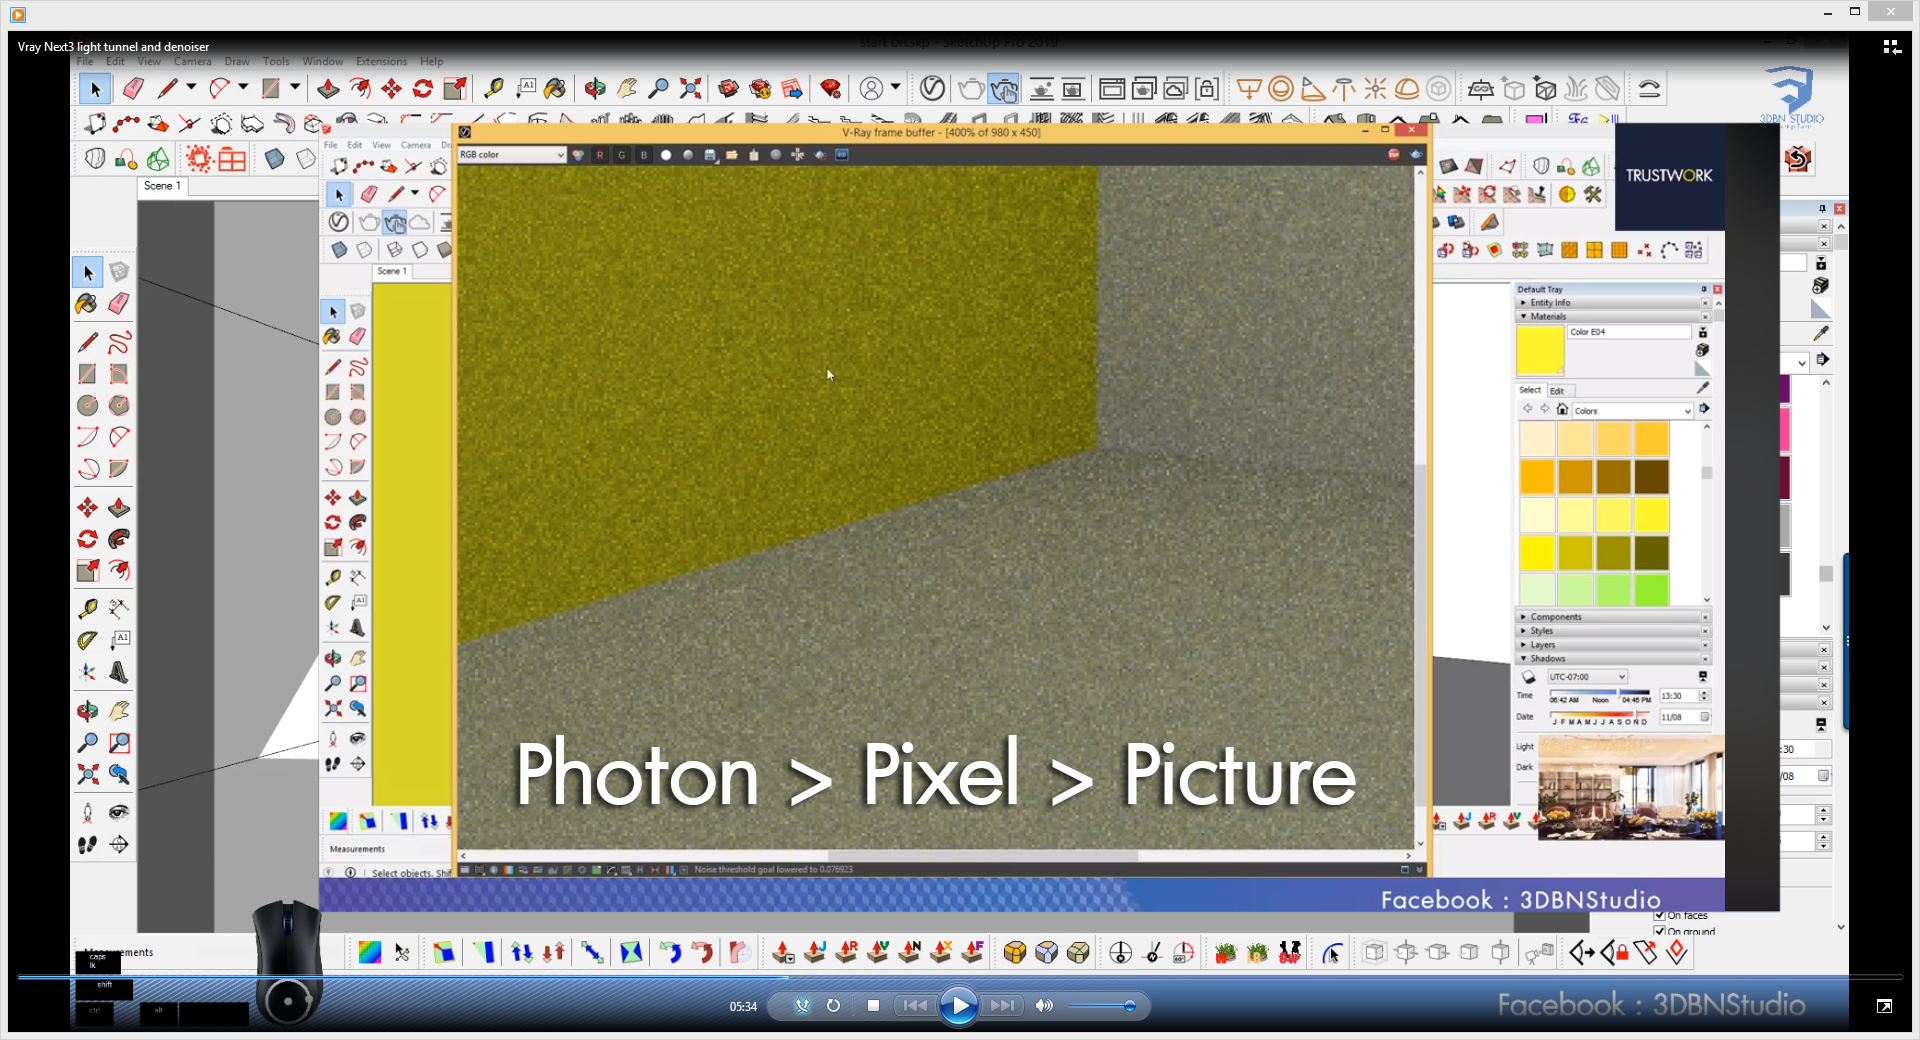Open the Colors library dropdown
Image resolution: width=1920 pixels, height=1040 pixels.
pyautogui.click(x=1632, y=411)
